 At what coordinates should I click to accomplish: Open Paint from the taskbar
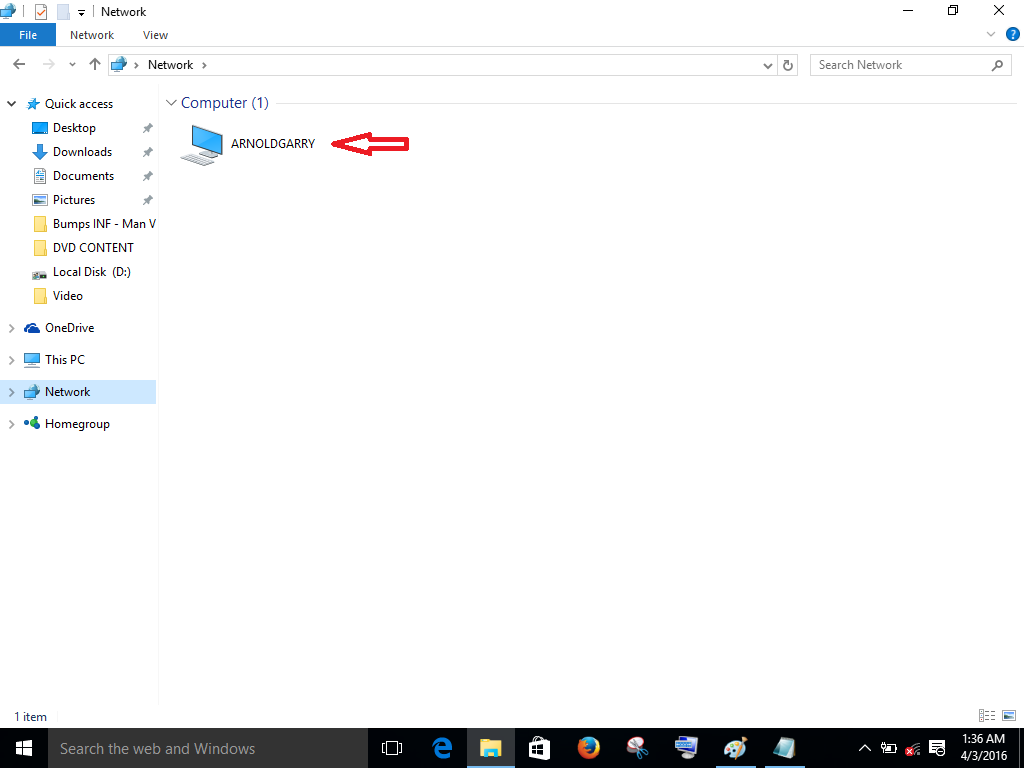pos(735,748)
